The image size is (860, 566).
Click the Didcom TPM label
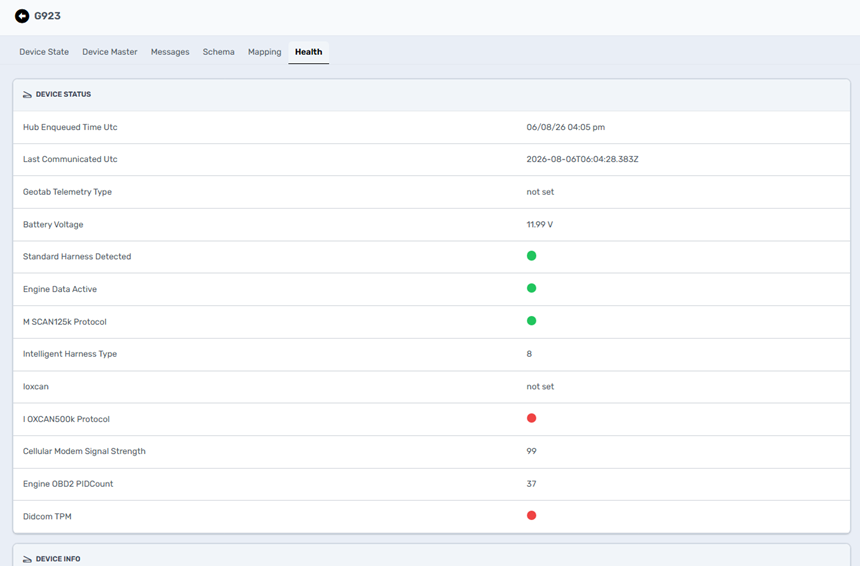[x=47, y=516]
